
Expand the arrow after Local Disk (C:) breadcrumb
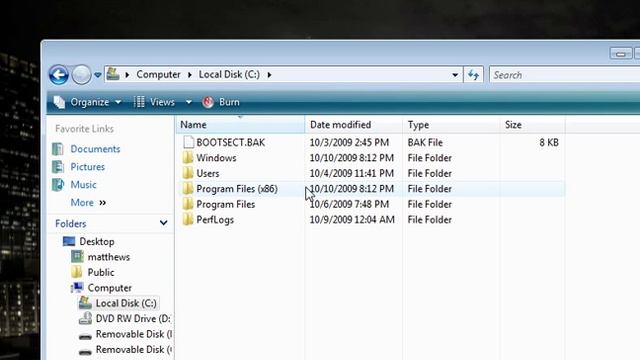pyautogui.click(x=269, y=75)
